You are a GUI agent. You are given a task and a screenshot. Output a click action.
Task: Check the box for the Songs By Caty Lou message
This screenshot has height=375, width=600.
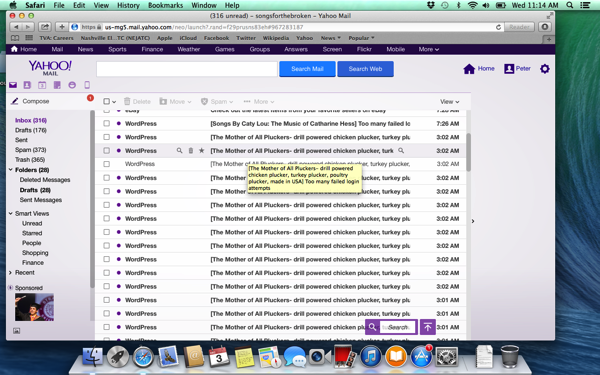pos(106,124)
